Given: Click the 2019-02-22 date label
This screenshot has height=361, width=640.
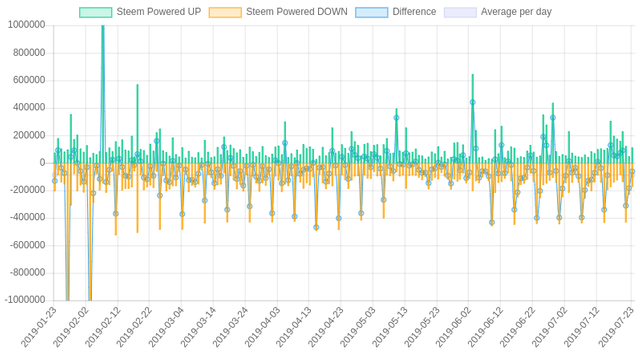Looking at the screenshot, I should (134, 328).
